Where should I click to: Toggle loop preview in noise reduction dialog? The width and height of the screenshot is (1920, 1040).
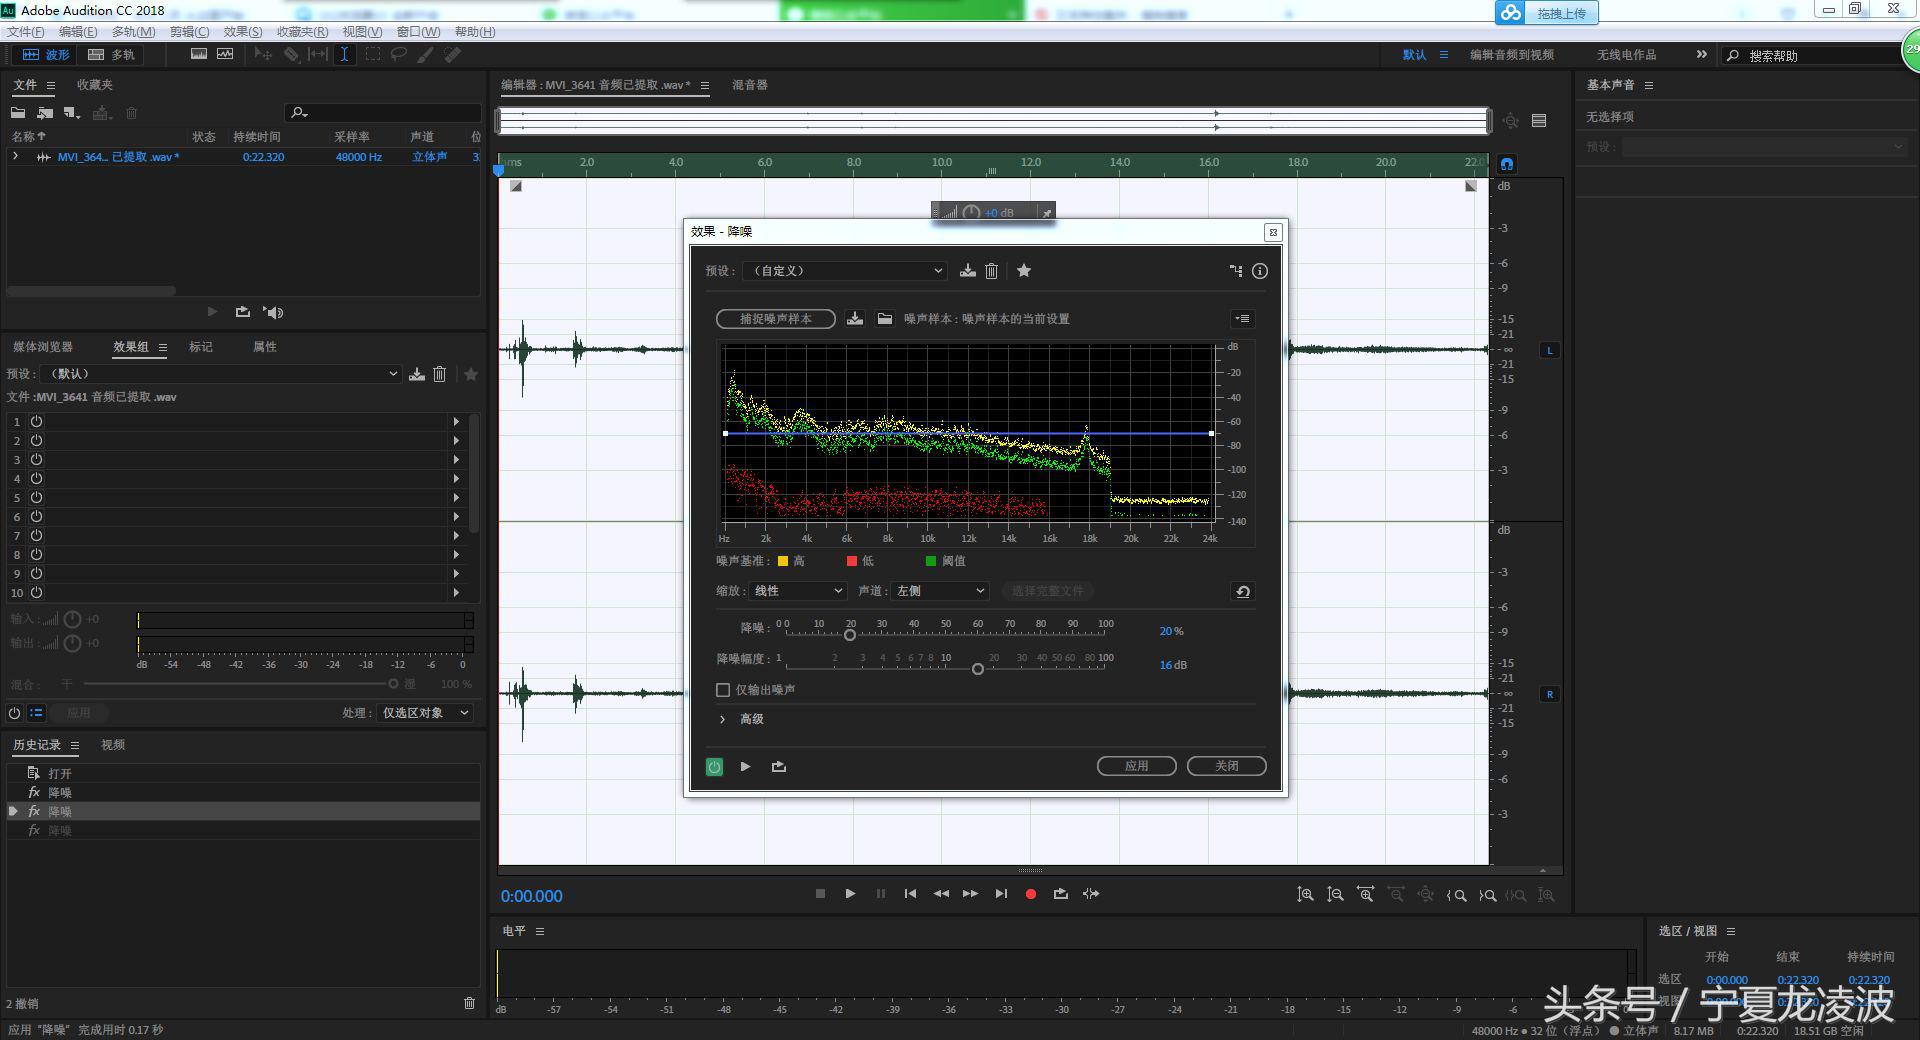point(779,767)
